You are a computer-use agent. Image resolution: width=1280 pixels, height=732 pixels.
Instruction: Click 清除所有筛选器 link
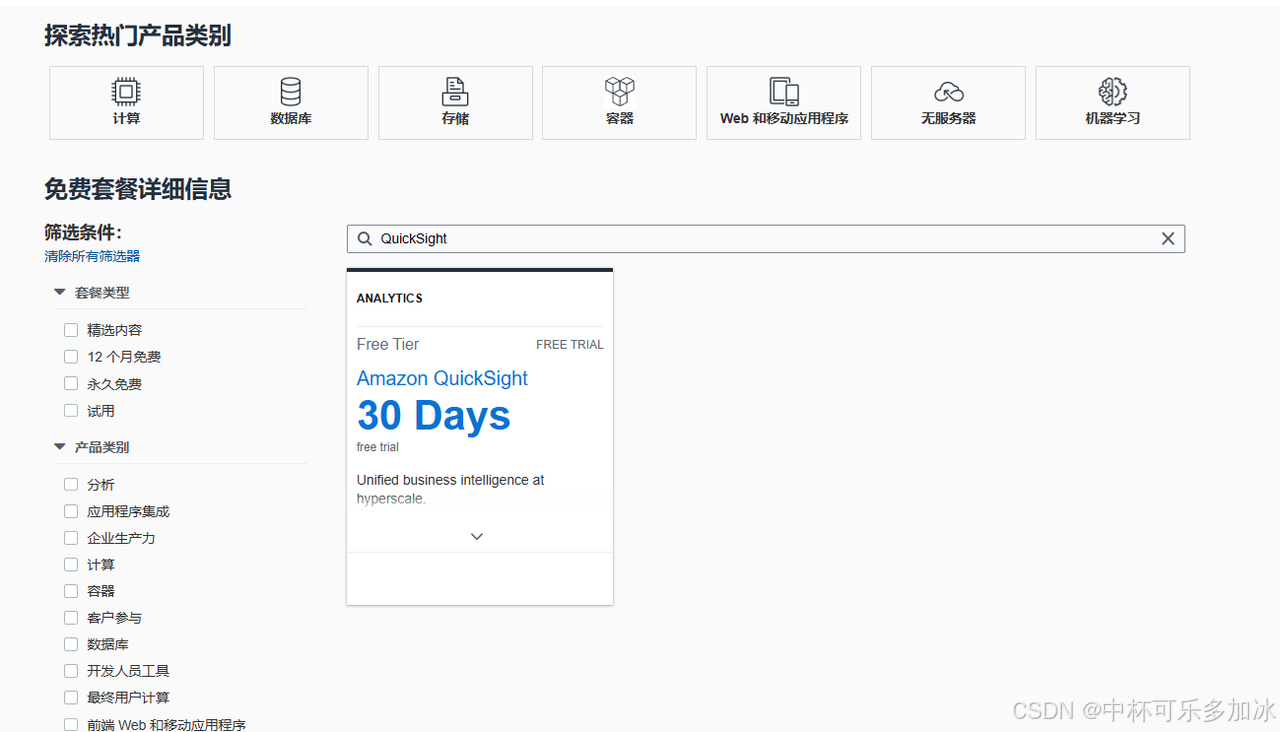click(92, 256)
